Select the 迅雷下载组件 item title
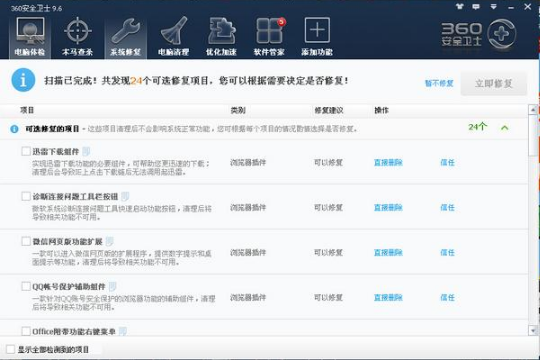The image size is (540, 360). click(x=56, y=151)
